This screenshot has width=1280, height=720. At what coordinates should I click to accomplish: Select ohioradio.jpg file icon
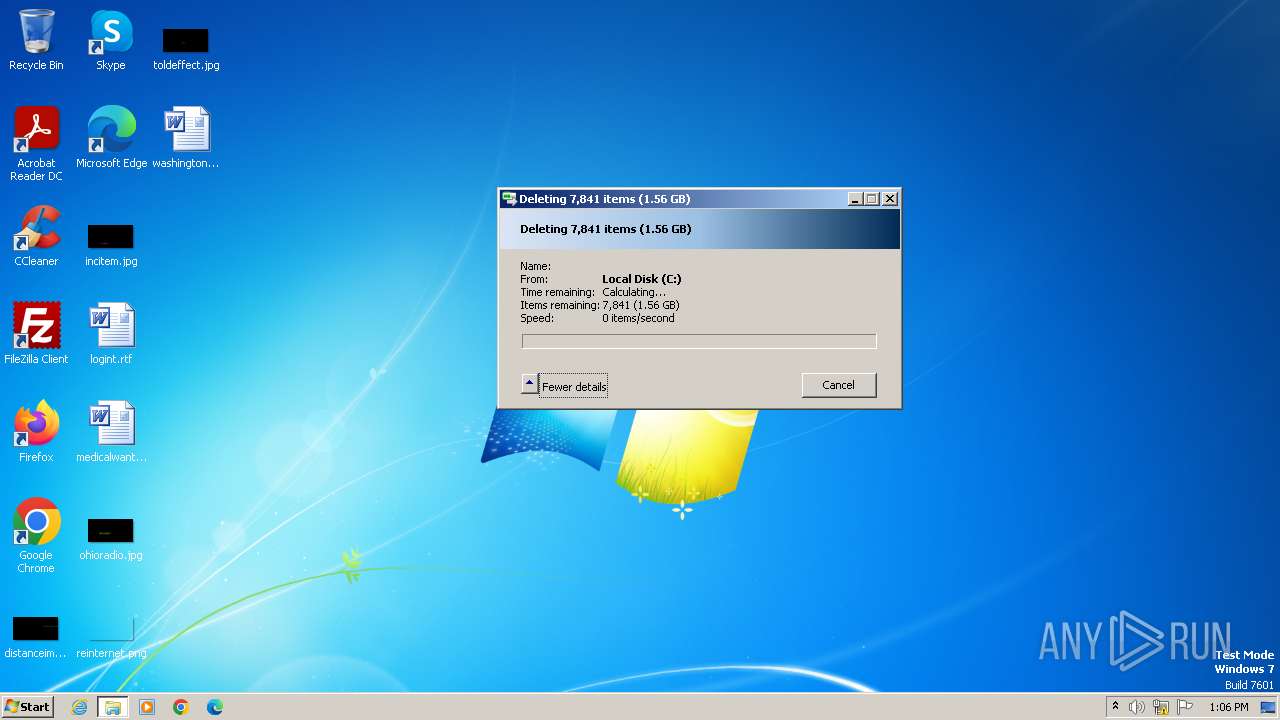[x=111, y=538]
